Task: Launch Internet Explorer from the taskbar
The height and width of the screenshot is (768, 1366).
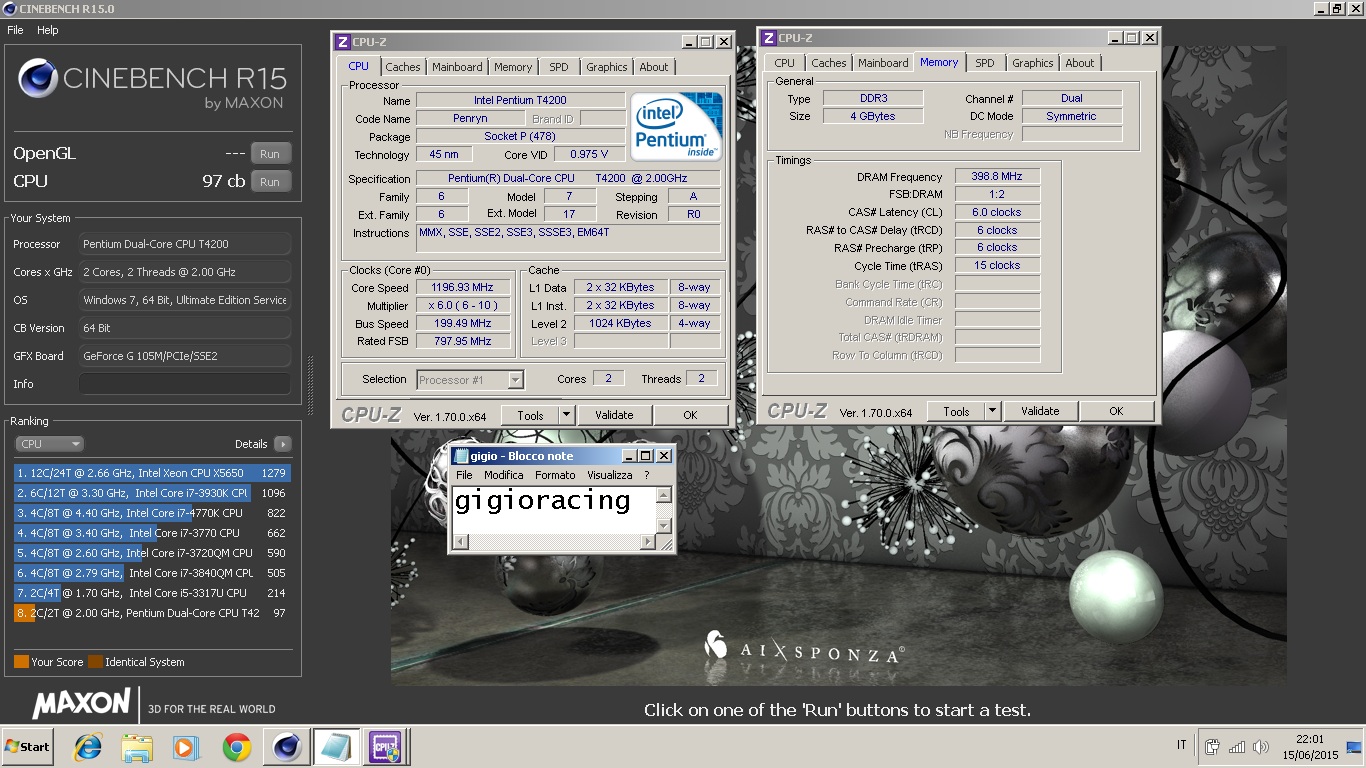Action: (89, 747)
